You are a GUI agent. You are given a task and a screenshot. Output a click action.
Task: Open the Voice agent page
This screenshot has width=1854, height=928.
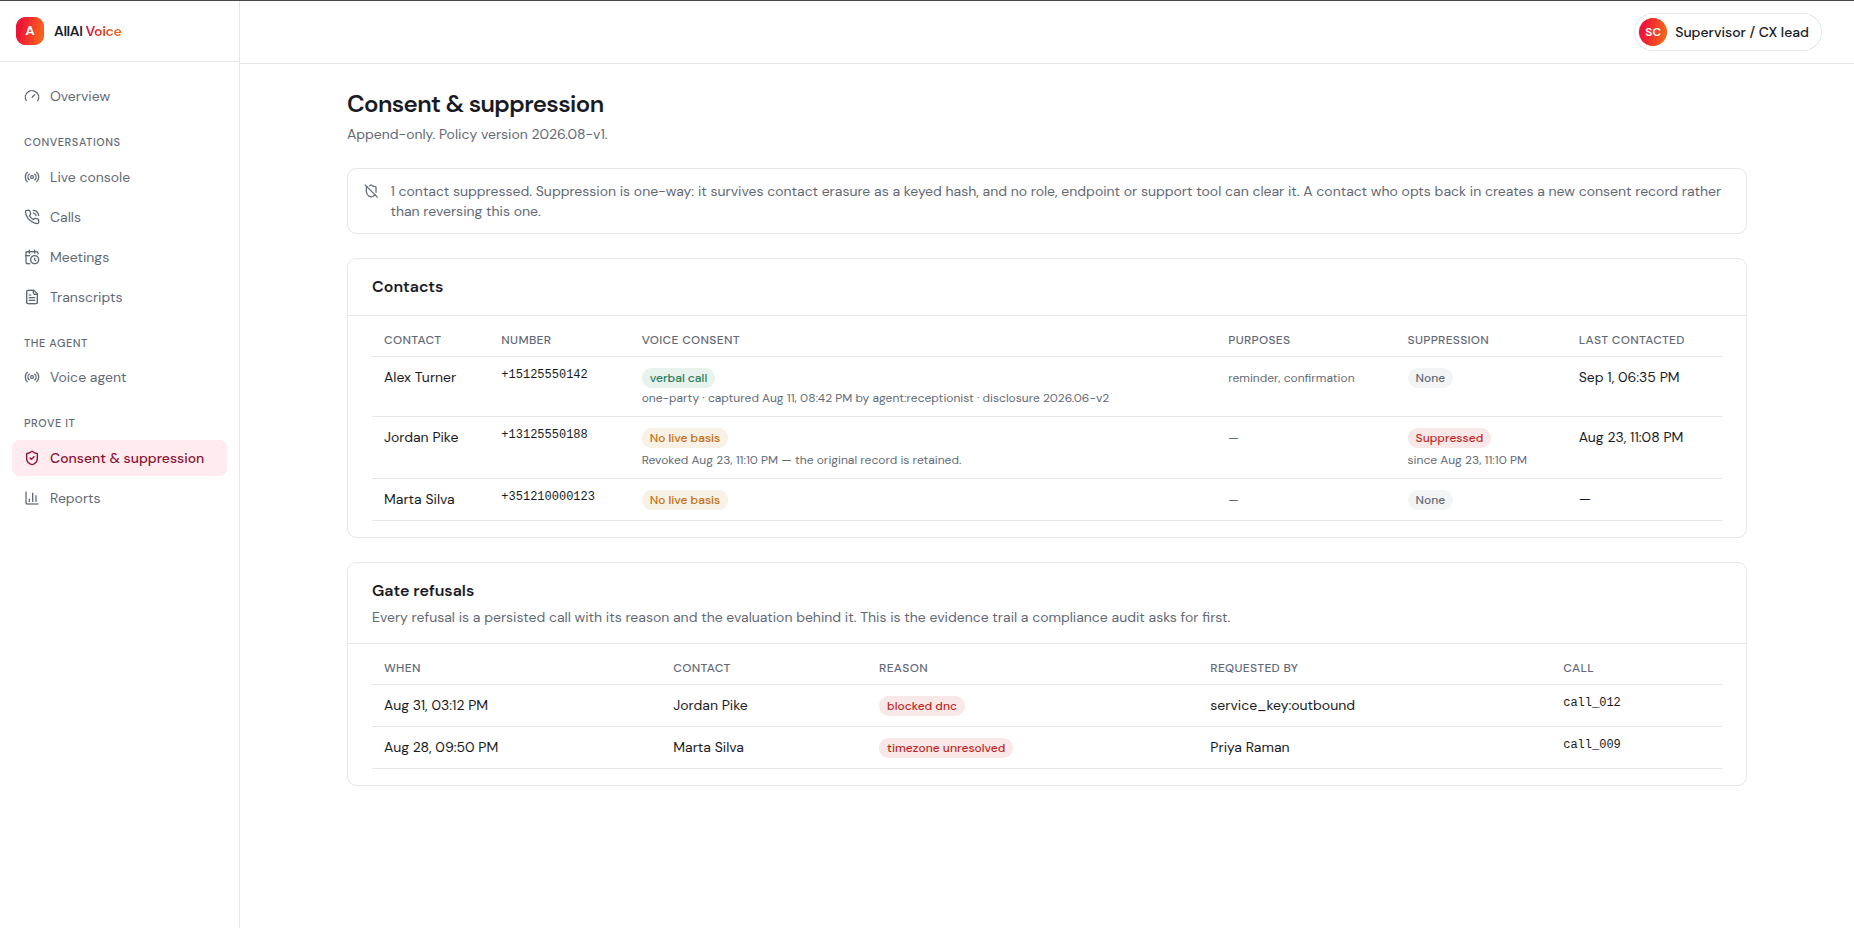point(120,377)
